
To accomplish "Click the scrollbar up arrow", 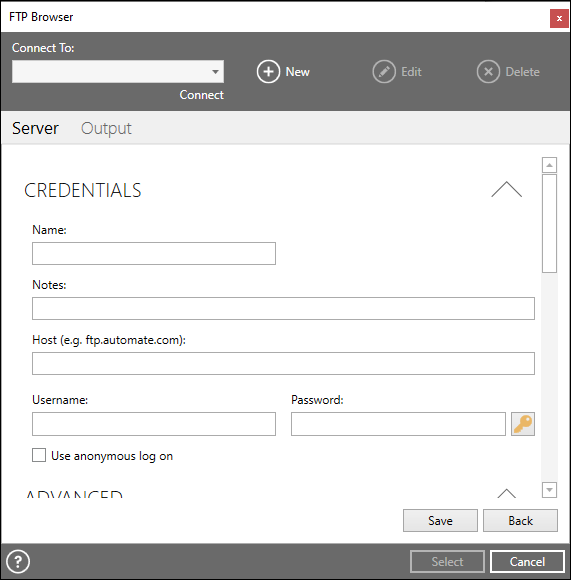I will 549,165.
